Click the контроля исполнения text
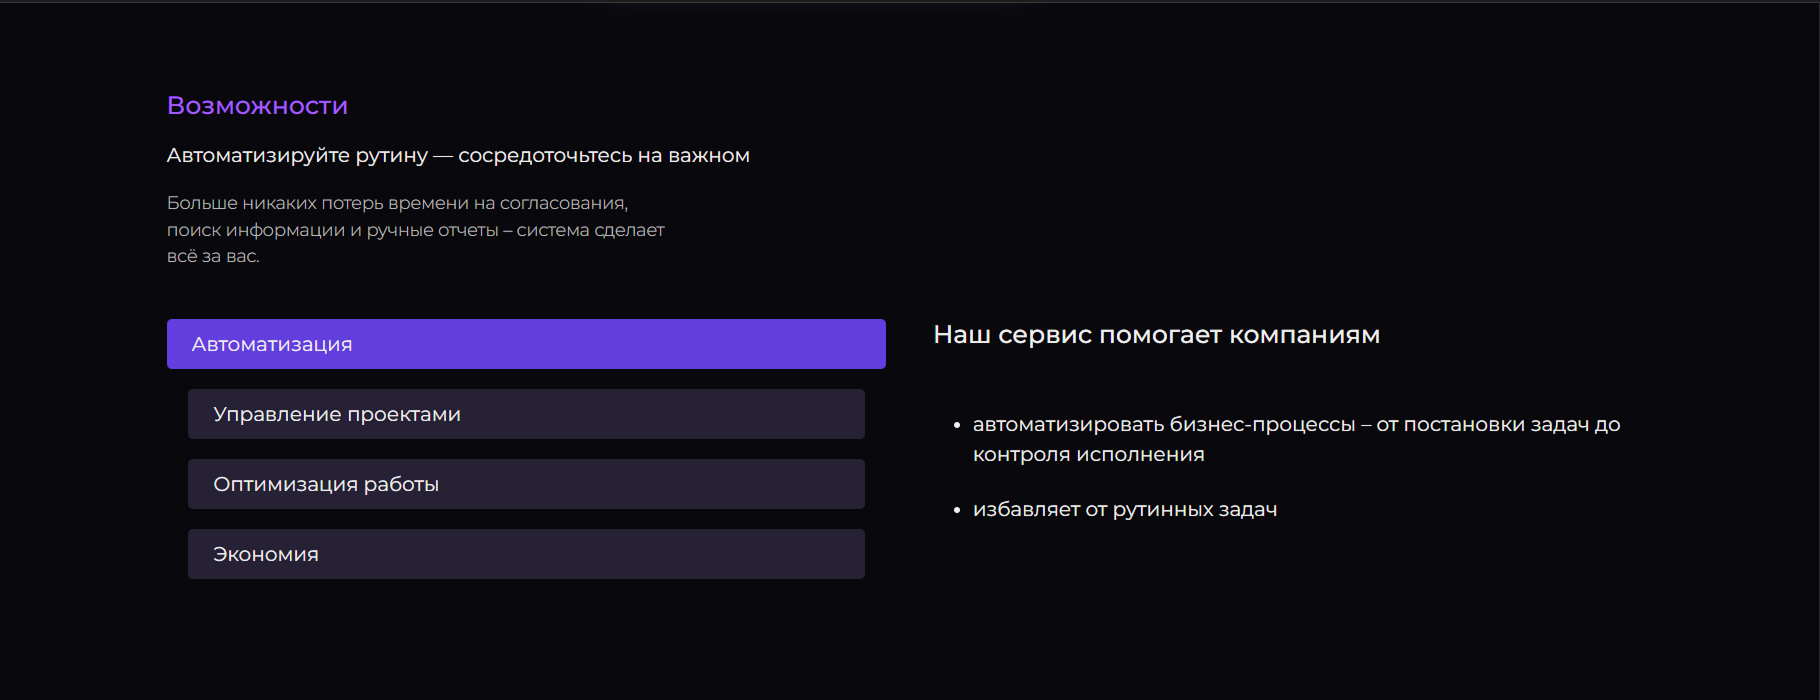The image size is (1820, 700). (x=1089, y=453)
